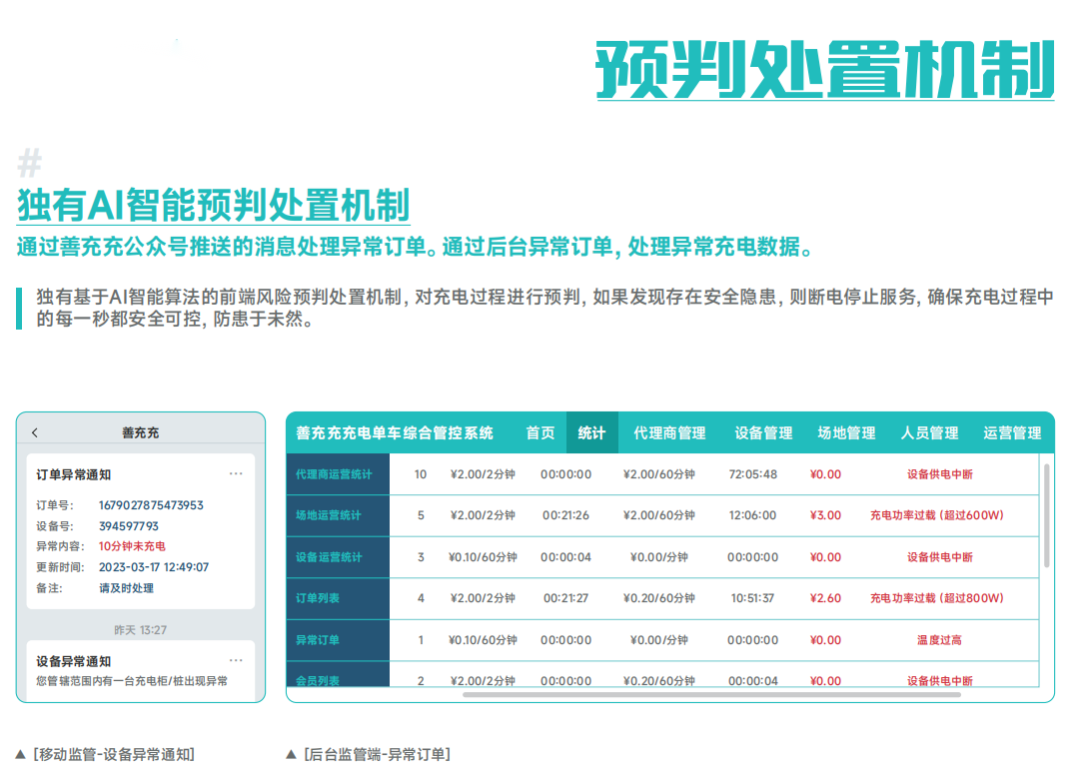Switch to the 运营管理 tab
Screen dimensions: 1080x776
pos(1012,433)
